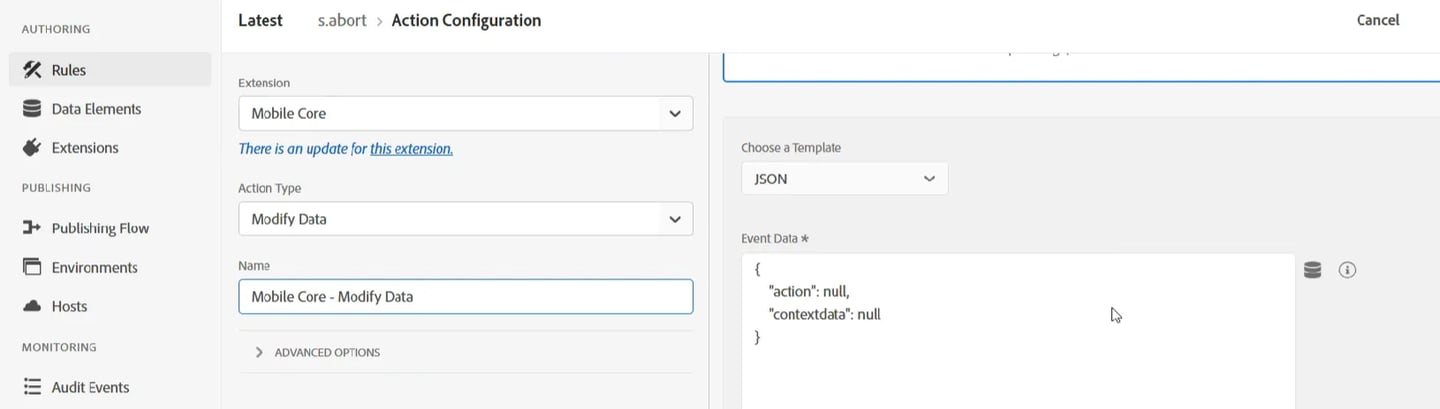Click the Extensions plug icon
Image resolution: width=1440 pixels, height=409 pixels.
(x=32, y=148)
